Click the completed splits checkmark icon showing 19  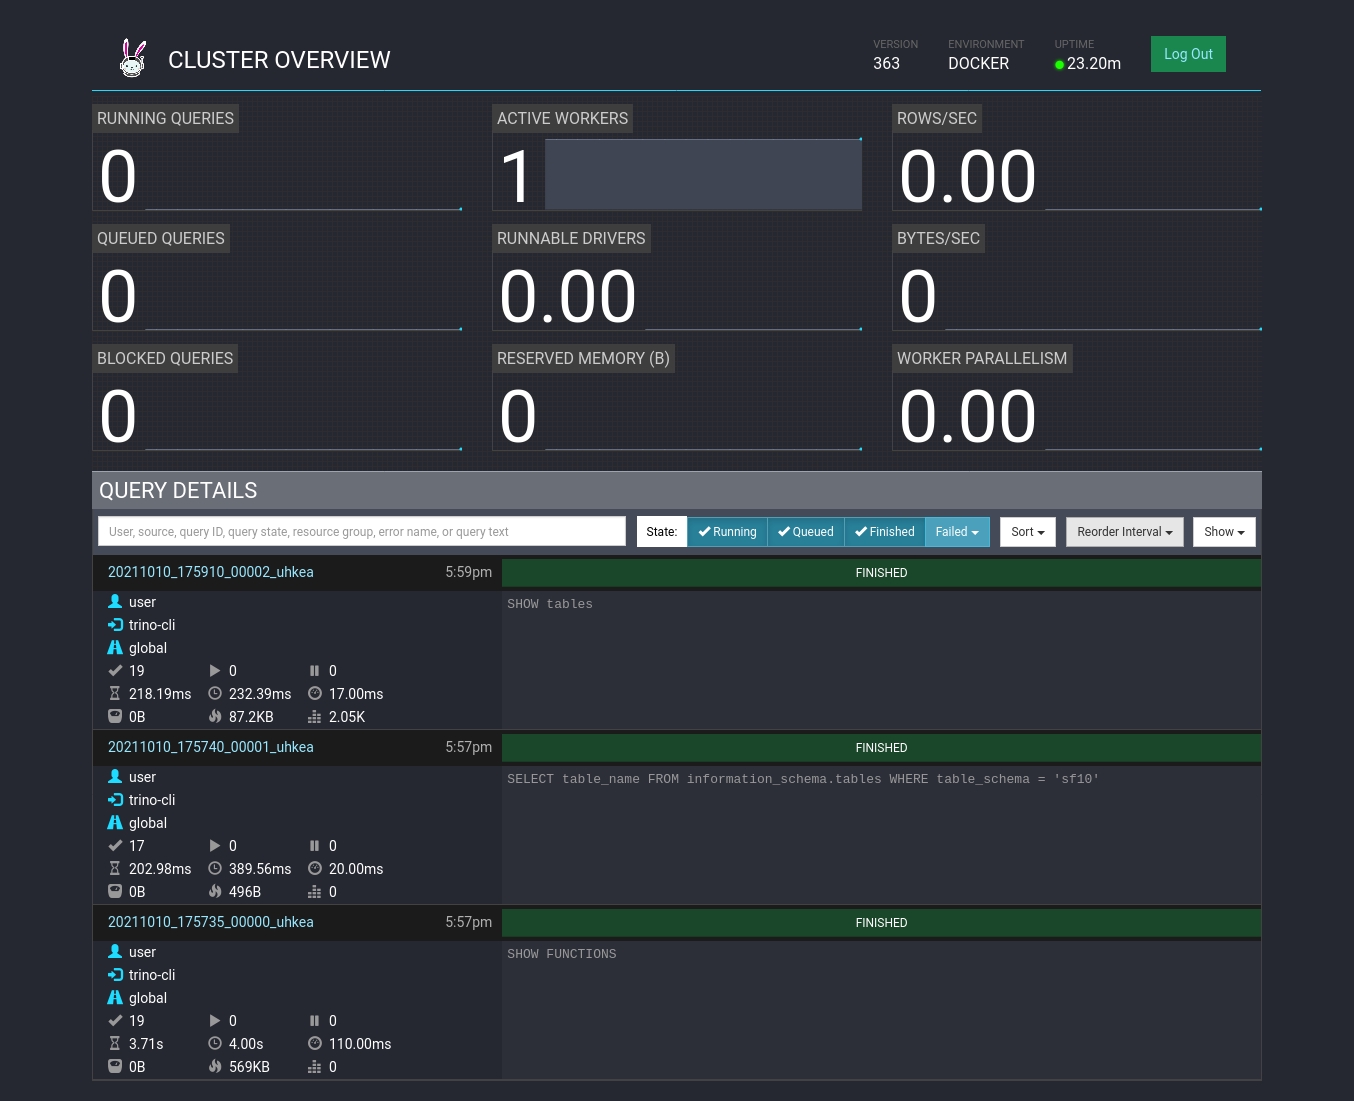[115, 671]
